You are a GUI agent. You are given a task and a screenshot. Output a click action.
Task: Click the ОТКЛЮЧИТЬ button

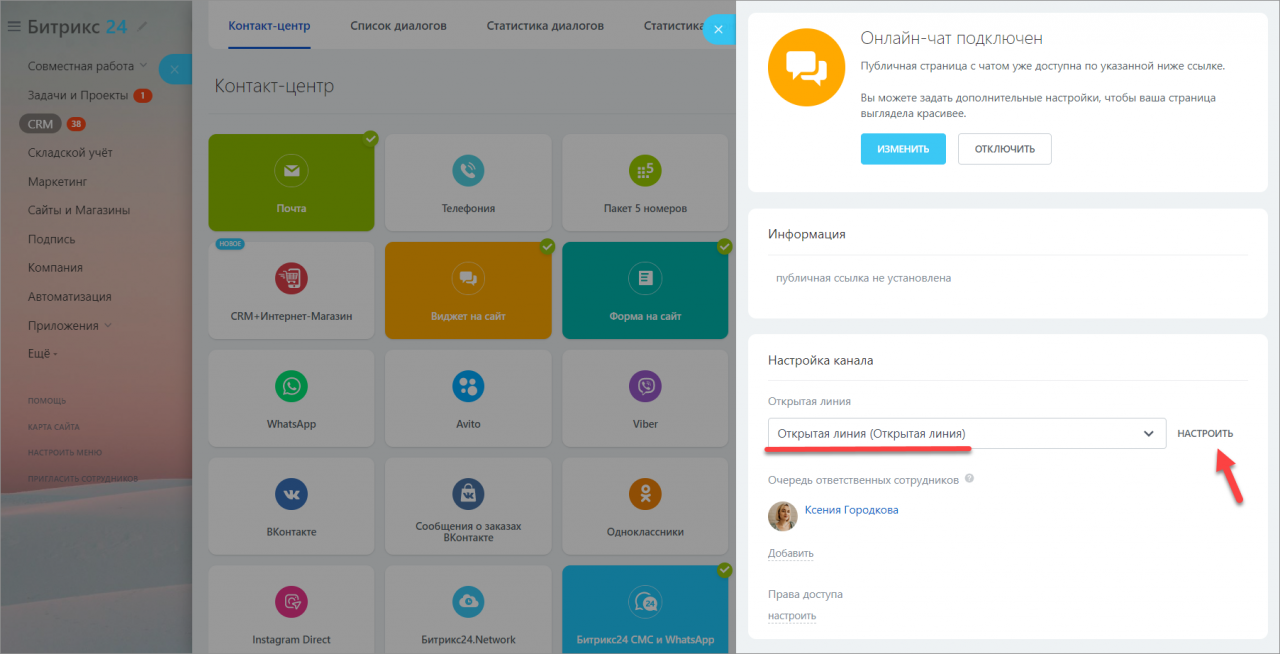click(1005, 149)
